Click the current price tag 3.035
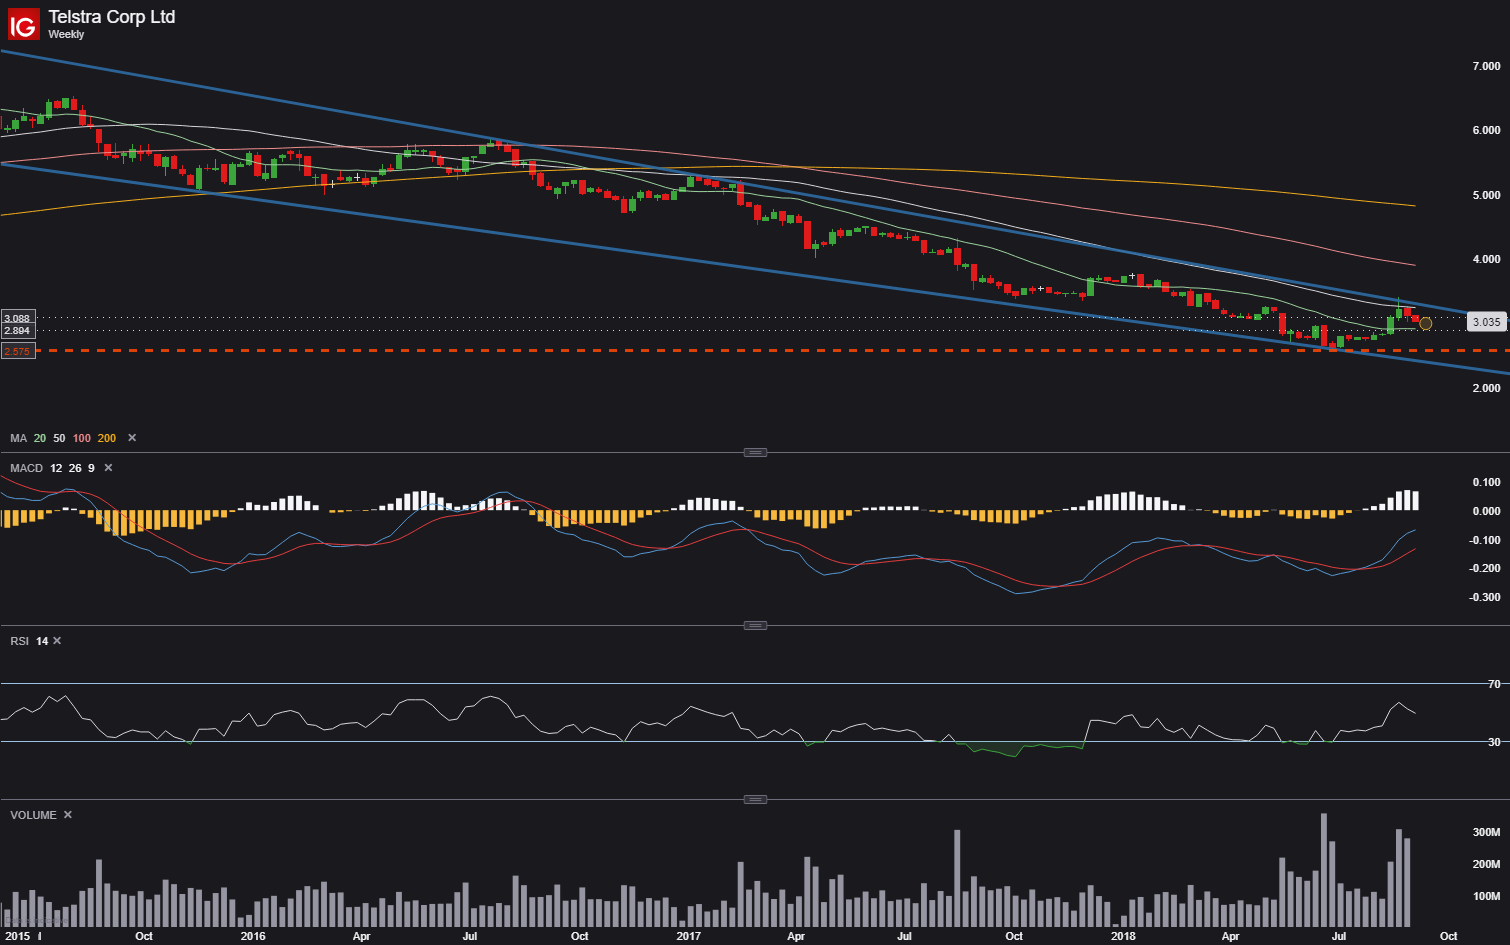Image resolution: width=1510 pixels, height=945 pixels. pos(1486,322)
